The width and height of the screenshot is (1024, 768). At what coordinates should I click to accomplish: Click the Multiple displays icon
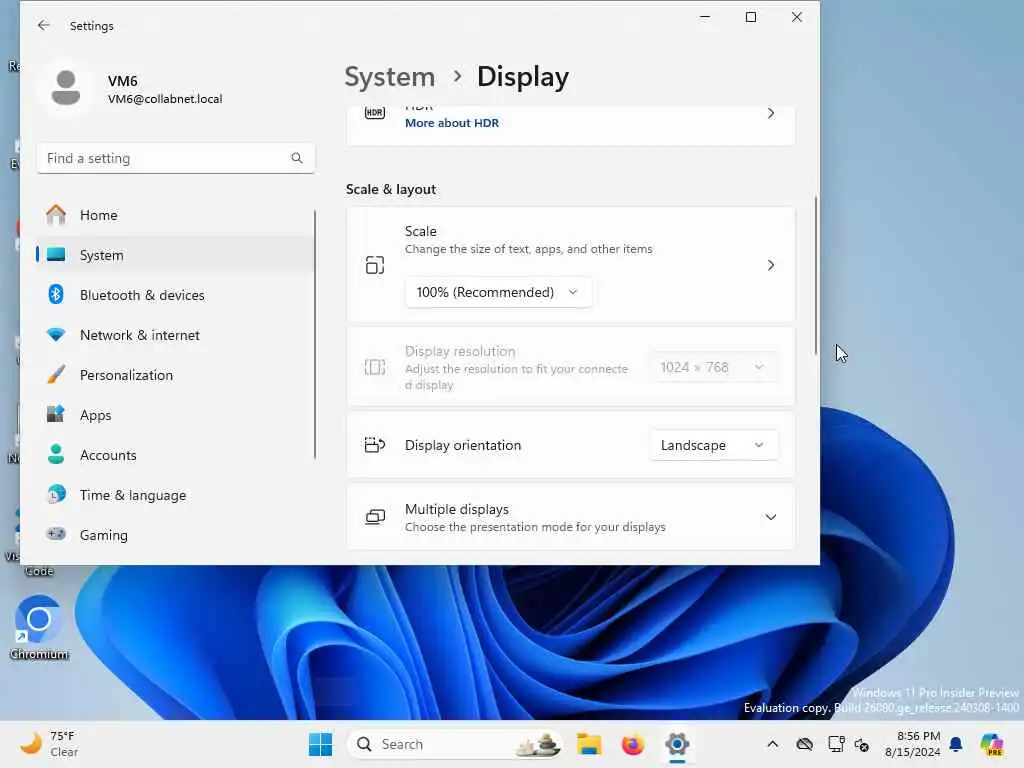pos(375,517)
